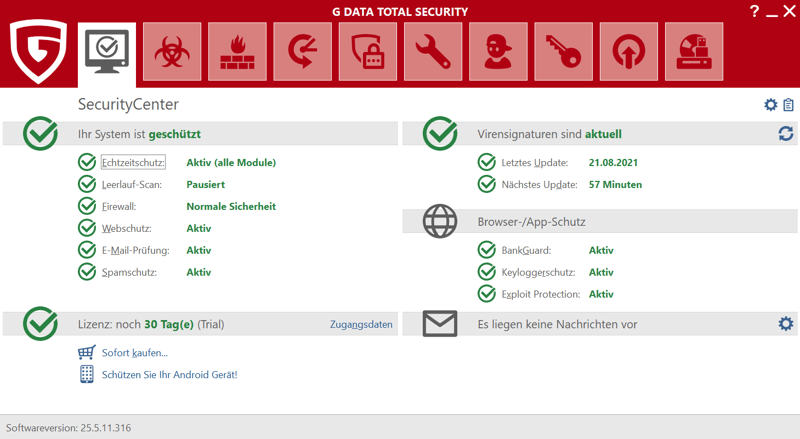Open the Tuner tab with wrench icon
The width and height of the screenshot is (800, 439).
pyautogui.click(x=432, y=51)
